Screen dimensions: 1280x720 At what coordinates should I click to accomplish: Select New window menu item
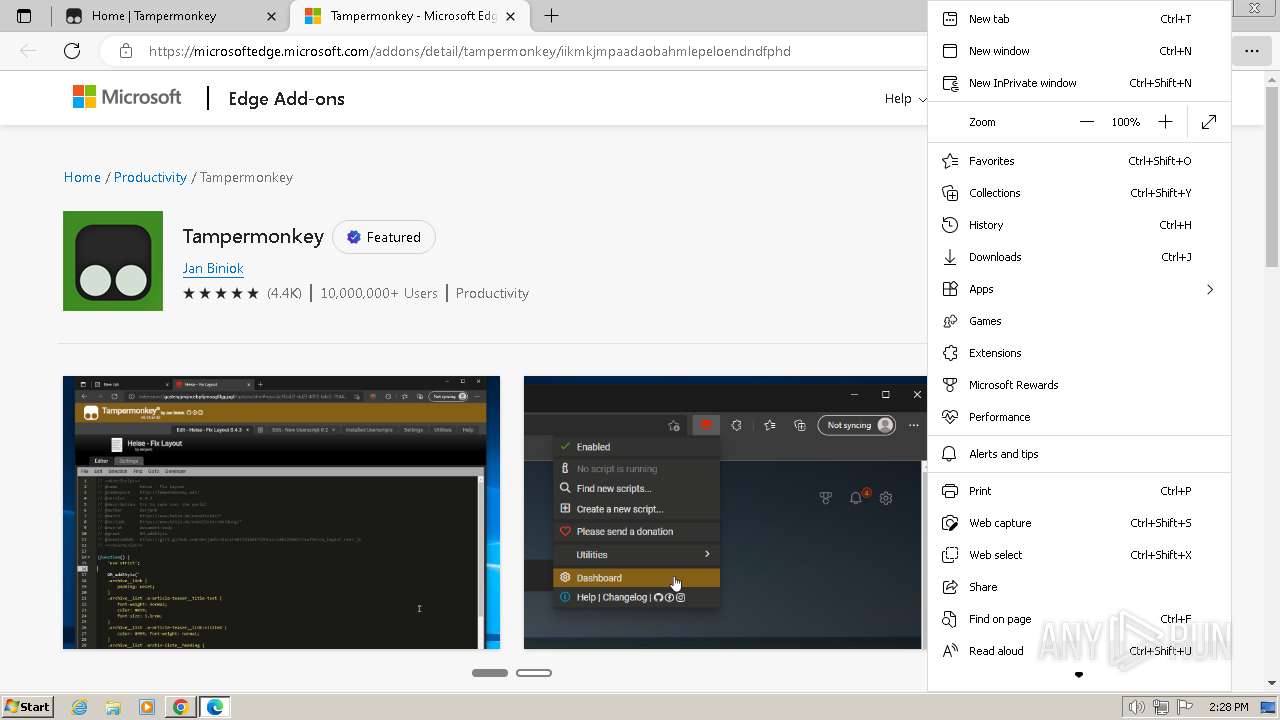pyautogui.click(x=1079, y=51)
